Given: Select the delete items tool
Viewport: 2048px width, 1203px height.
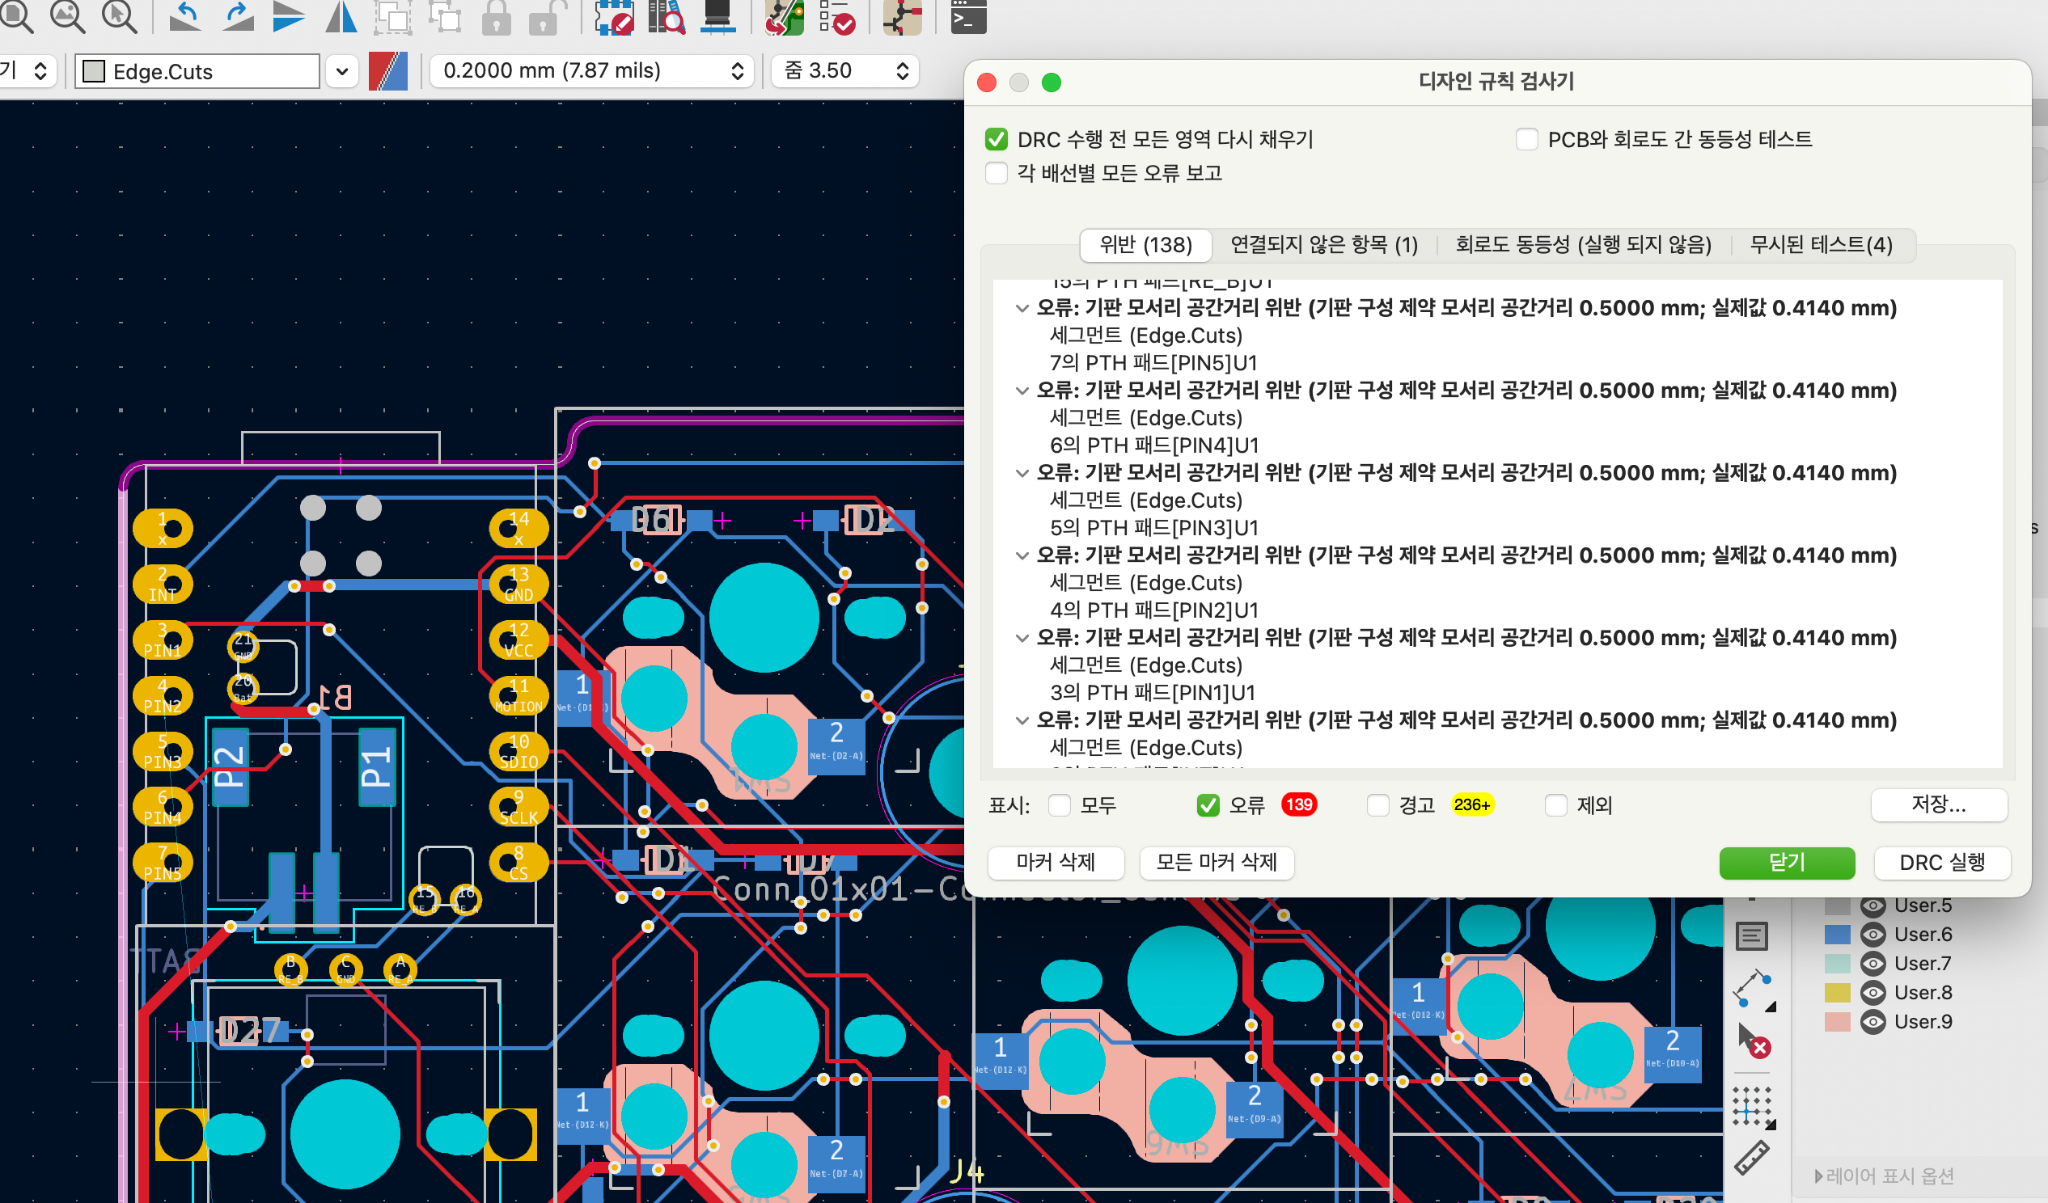Looking at the screenshot, I should click(1752, 1042).
